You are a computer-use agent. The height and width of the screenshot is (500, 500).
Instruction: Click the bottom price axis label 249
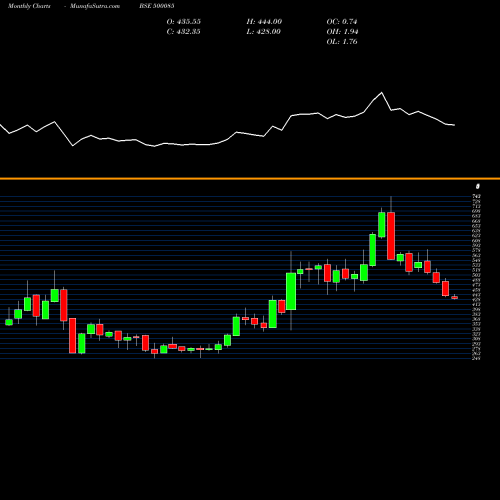click(476, 359)
